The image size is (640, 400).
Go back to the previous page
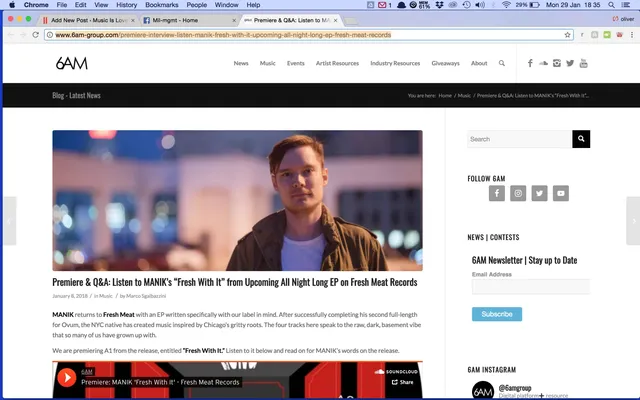pyautogui.click(x=11, y=35)
